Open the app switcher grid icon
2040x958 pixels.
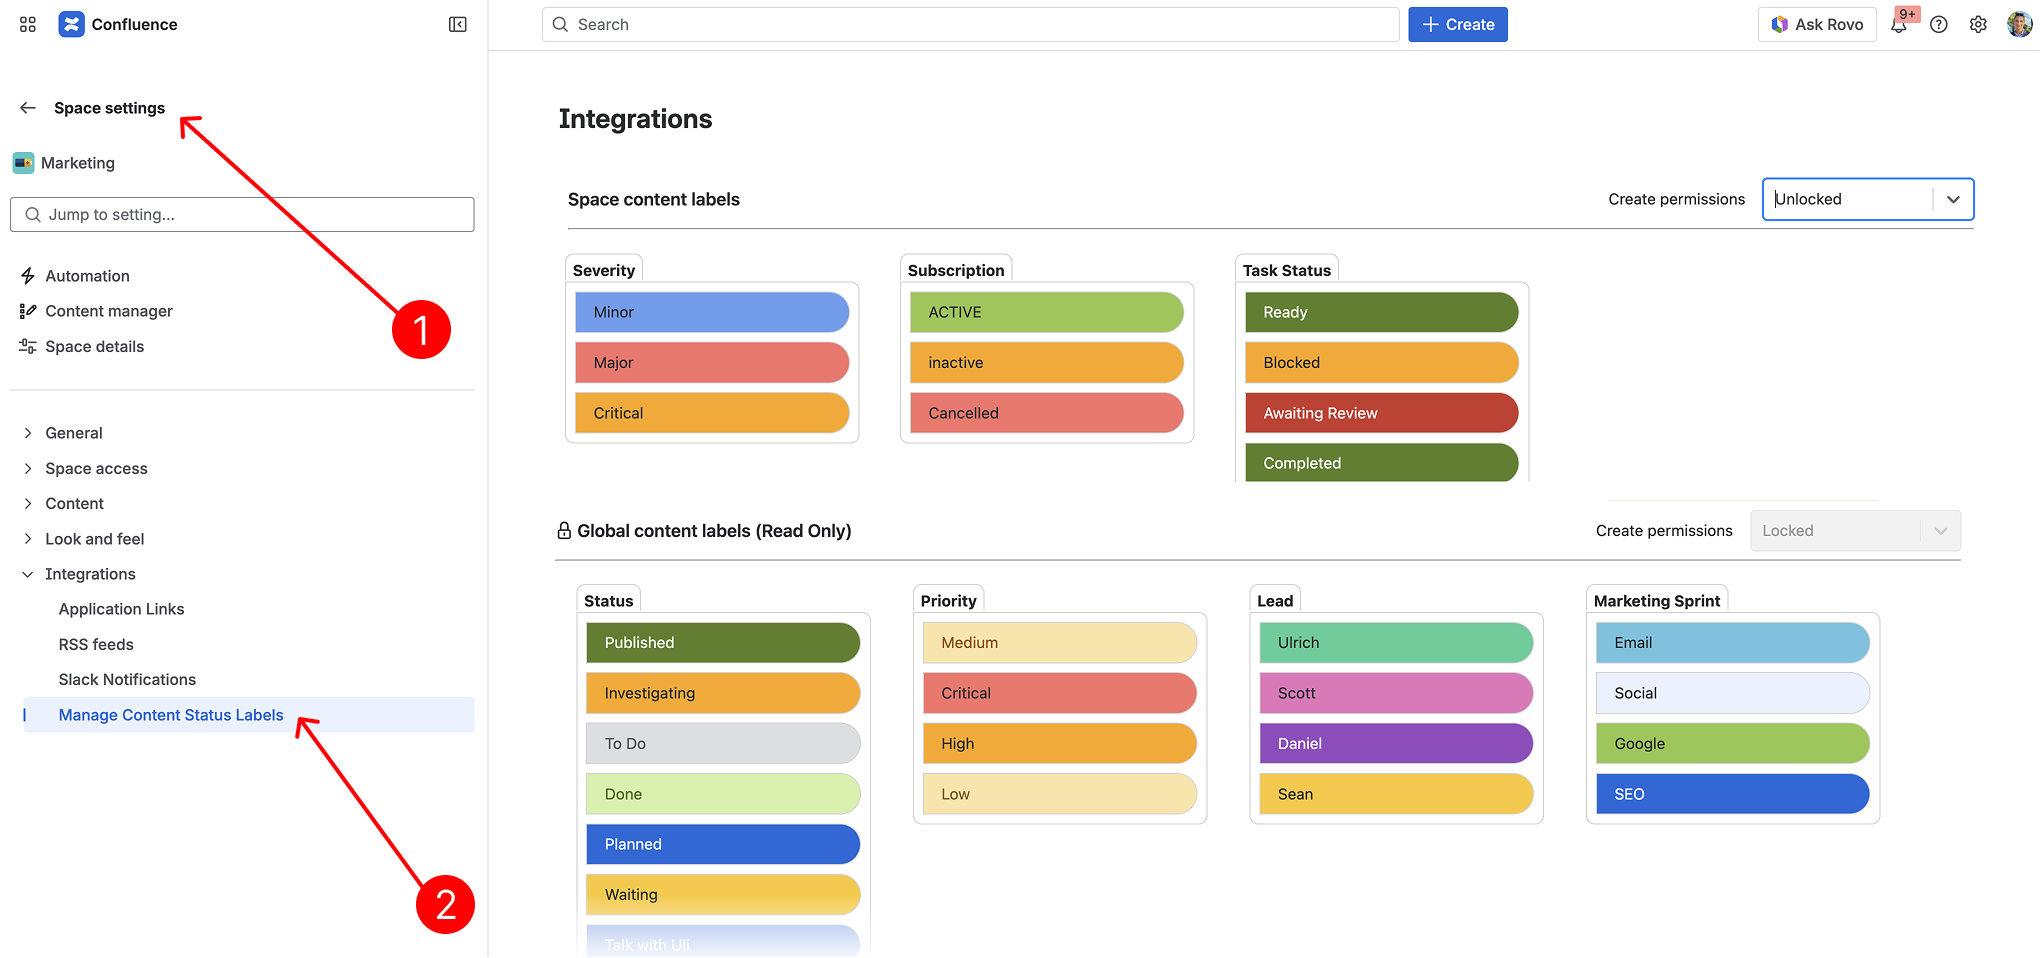28,24
